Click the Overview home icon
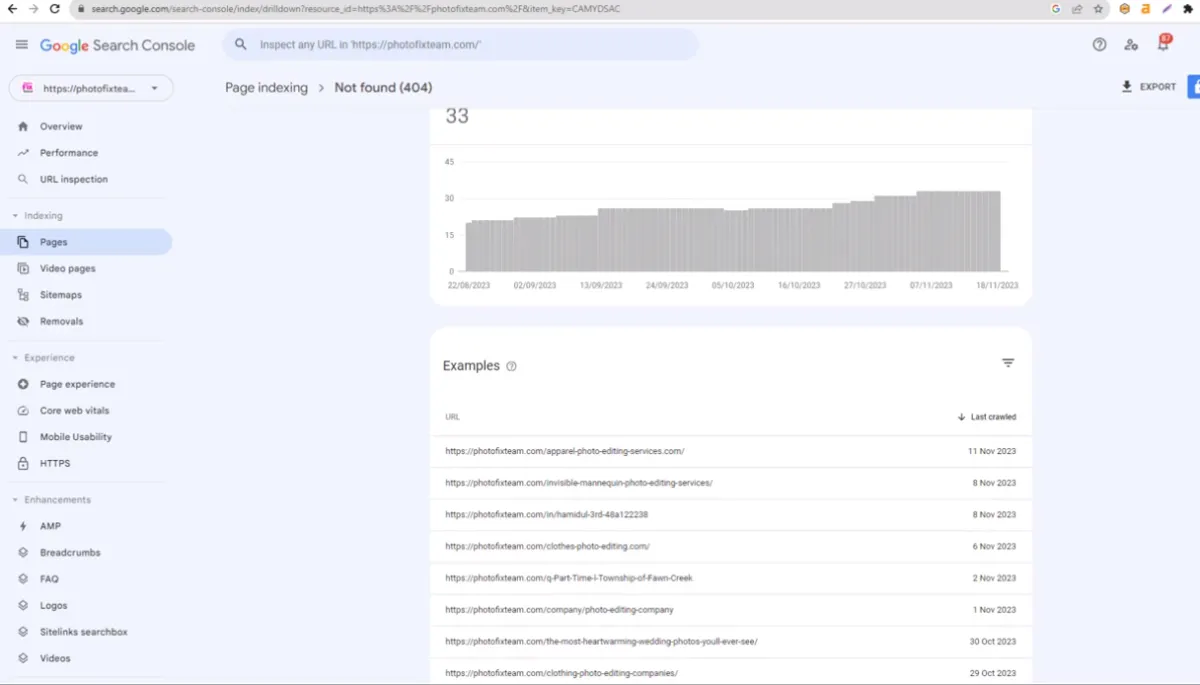 (x=23, y=127)
